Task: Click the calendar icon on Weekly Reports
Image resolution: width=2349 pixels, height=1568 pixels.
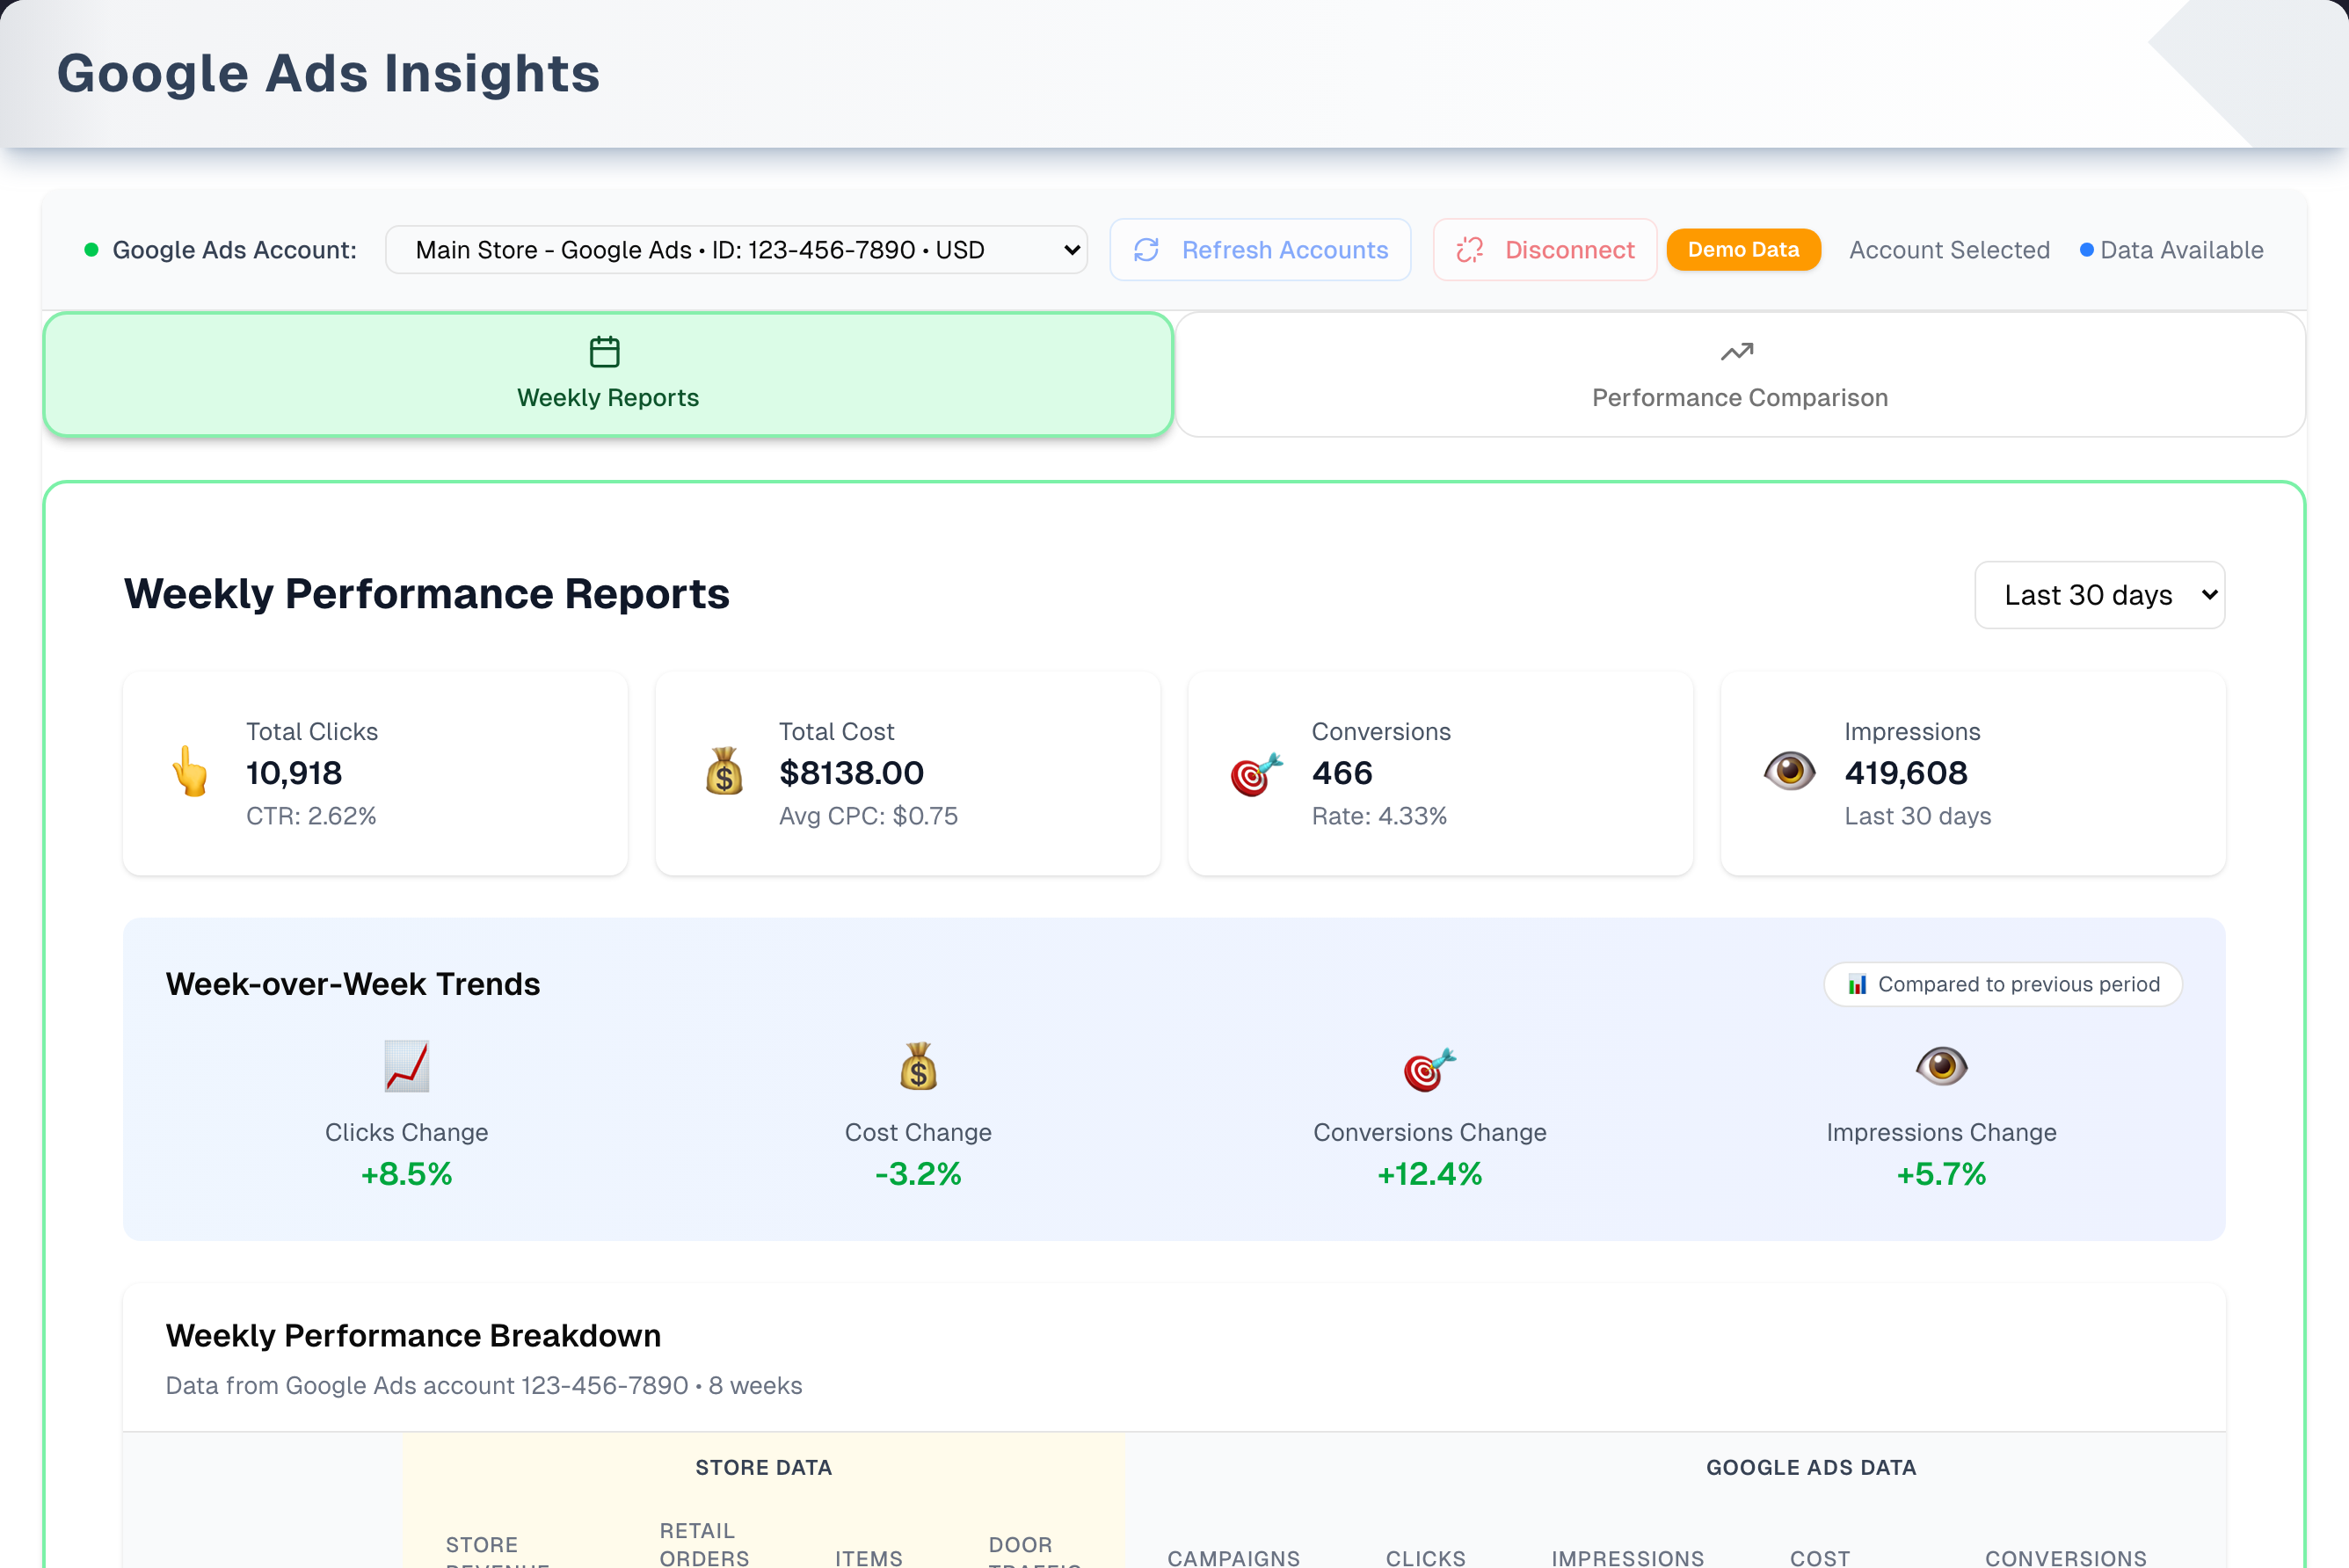Action: click(x=605, y=352)
